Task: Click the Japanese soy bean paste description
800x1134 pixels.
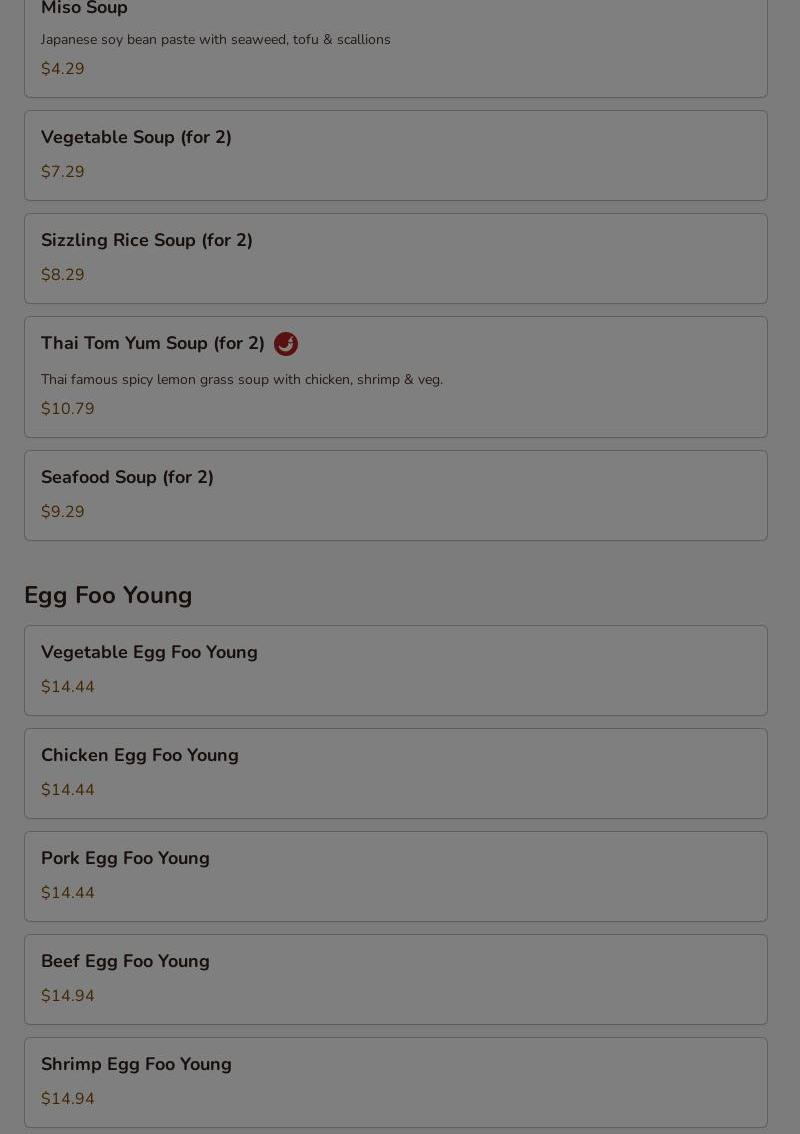Action: point(216,40)
